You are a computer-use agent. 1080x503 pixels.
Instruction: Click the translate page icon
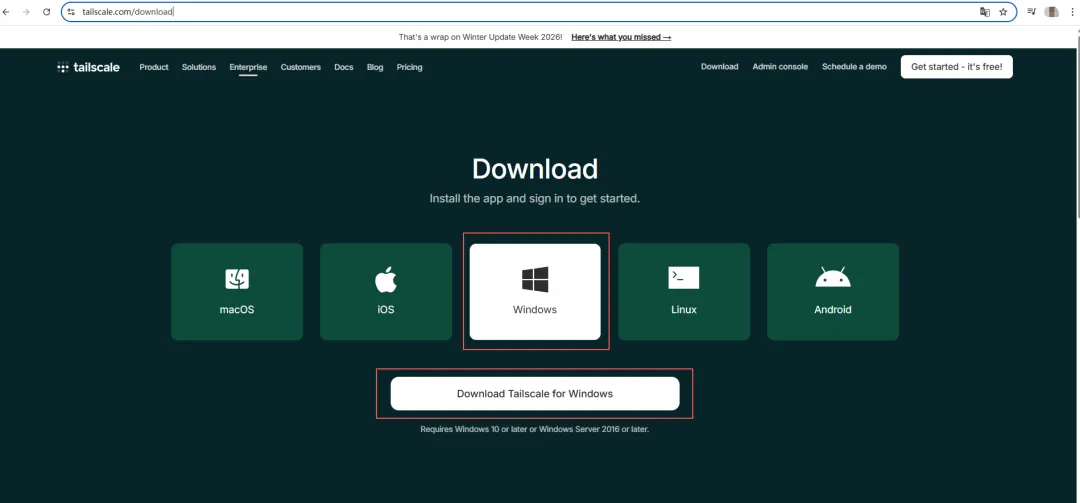point(985,12)
